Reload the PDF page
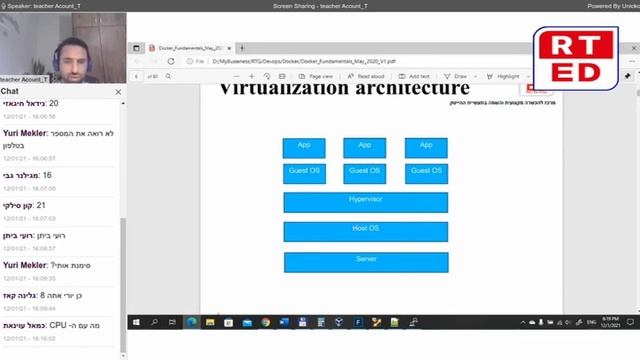Image resolution: width=640 pixels, height=360 pixels. [x=171, y=61]
